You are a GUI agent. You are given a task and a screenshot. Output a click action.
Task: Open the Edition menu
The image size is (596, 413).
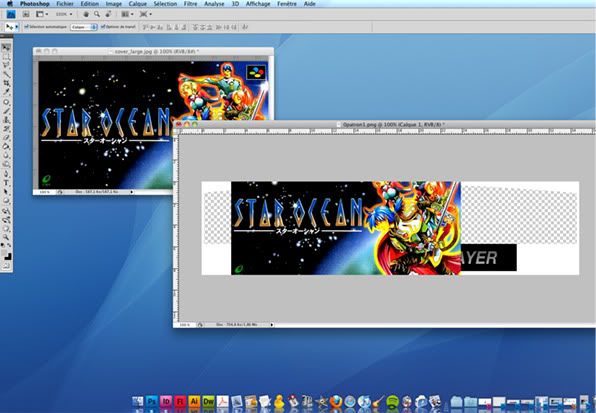(x=90, y=4)
